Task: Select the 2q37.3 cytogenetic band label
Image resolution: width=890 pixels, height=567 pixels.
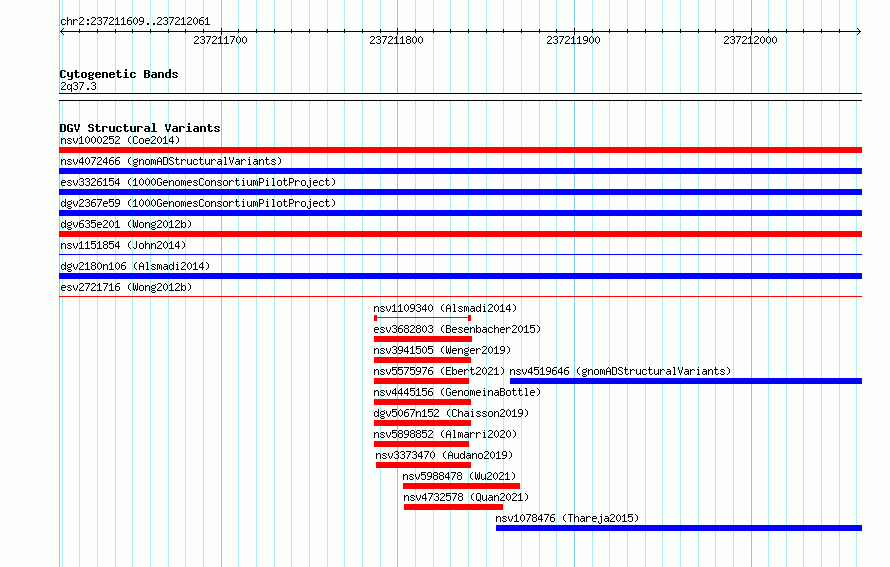Action: [x=78, y=86]
